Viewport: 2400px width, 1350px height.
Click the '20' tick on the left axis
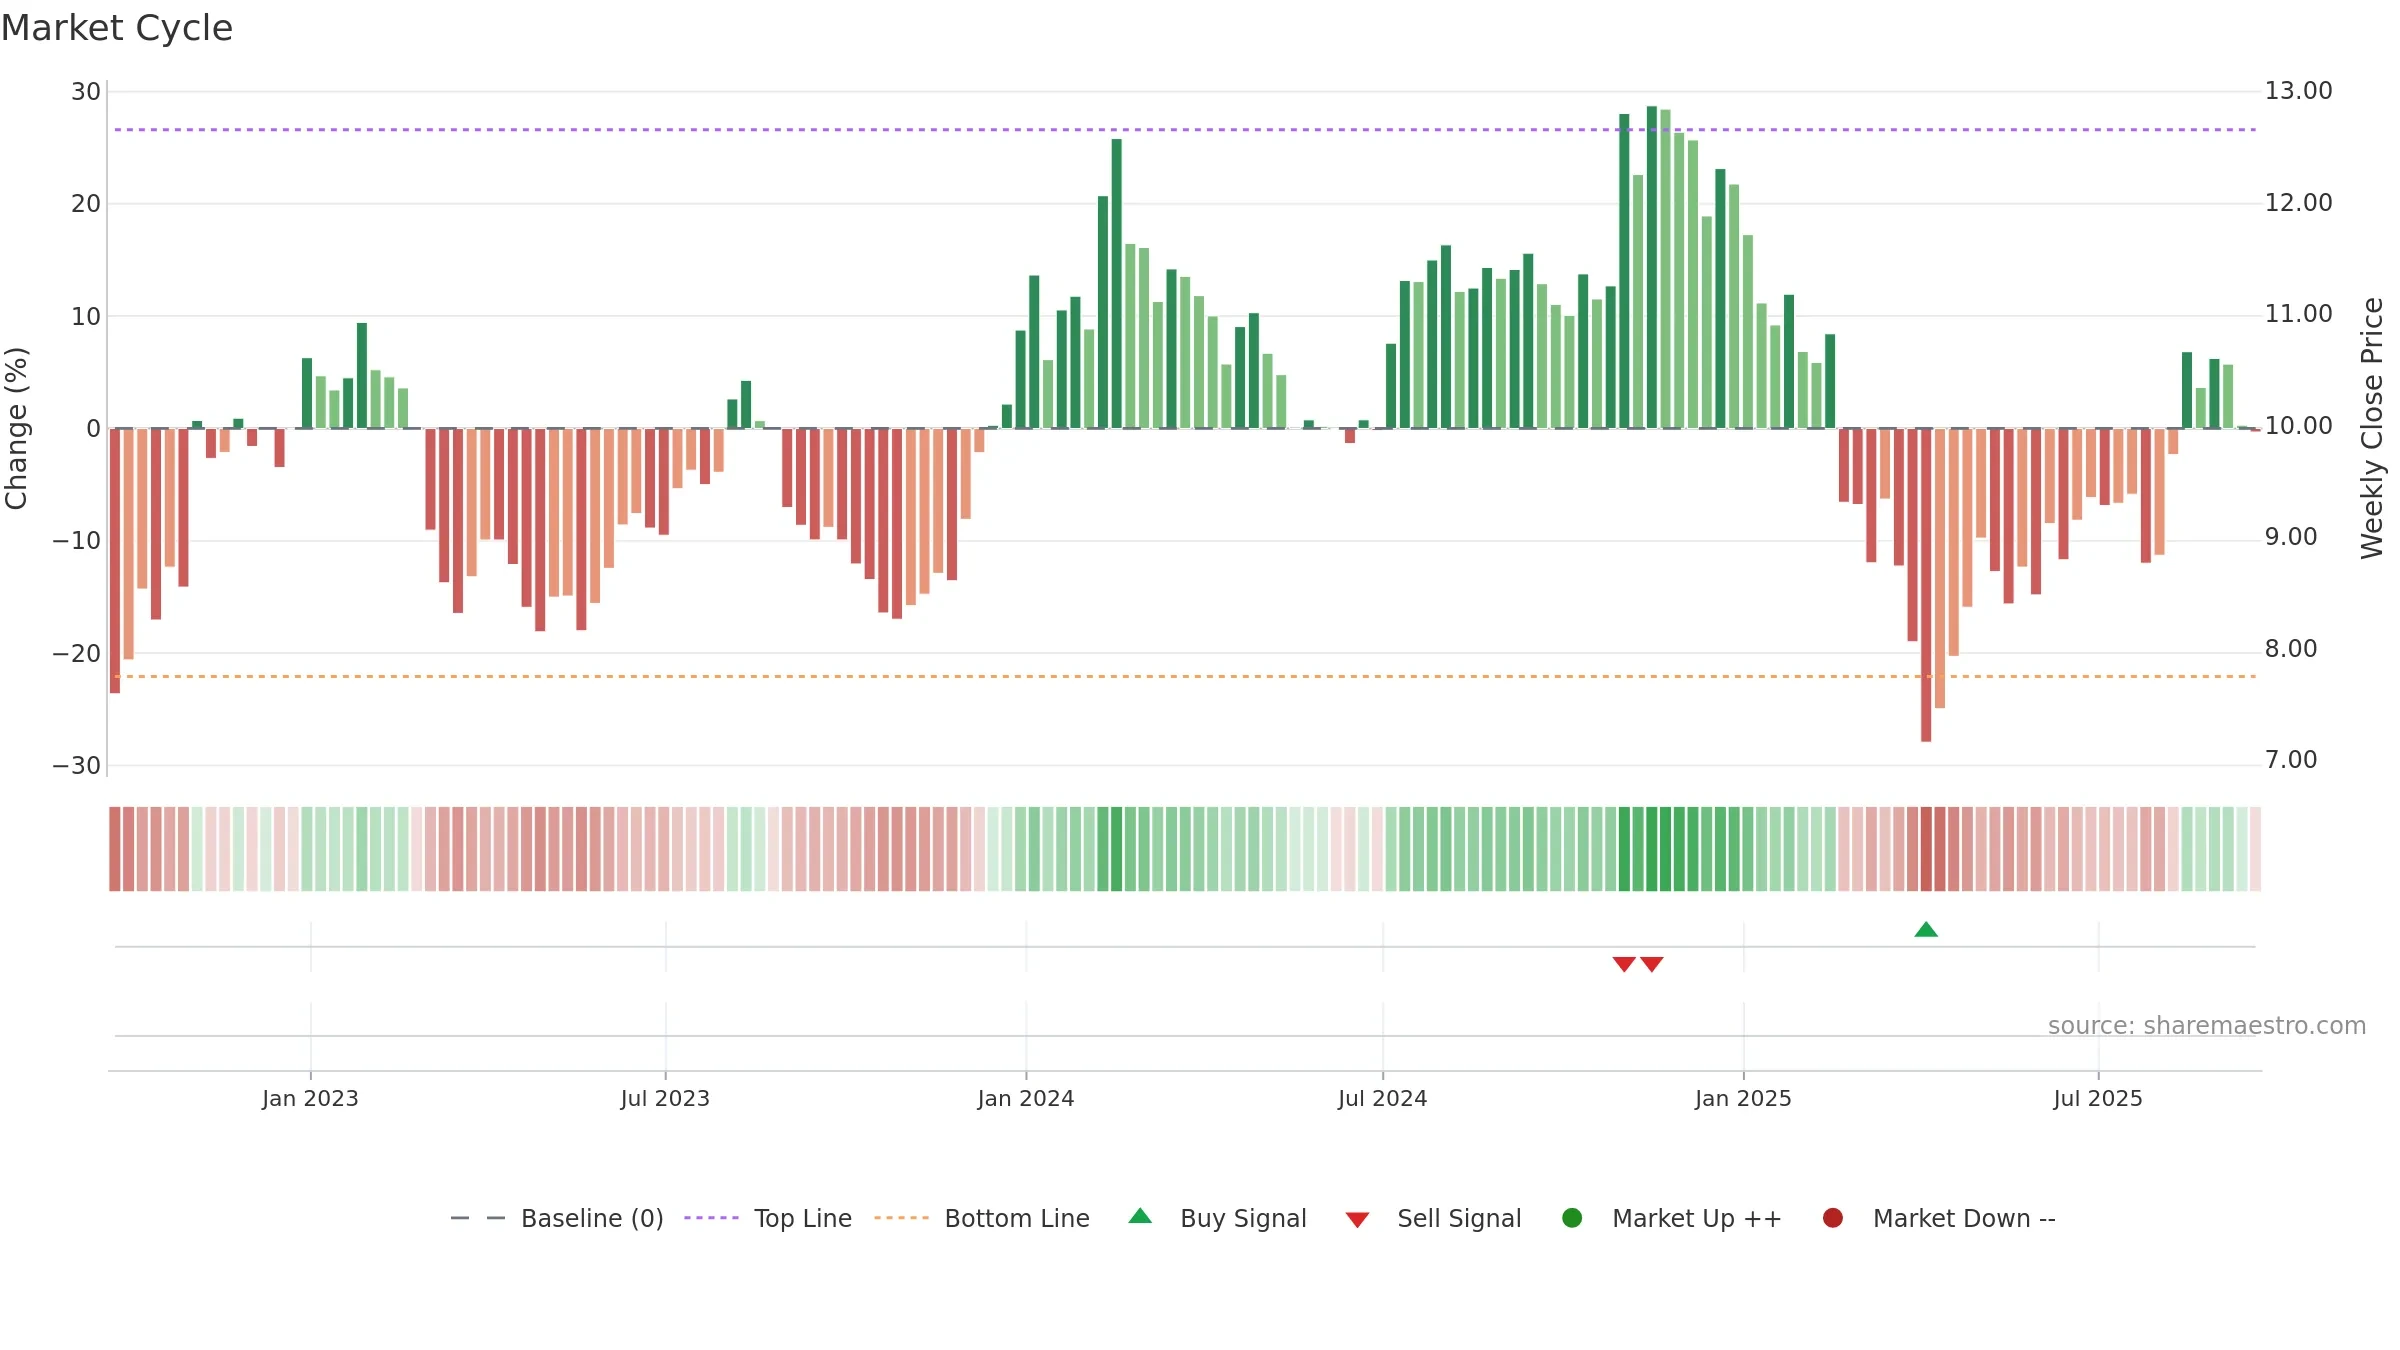click(86, 204)
